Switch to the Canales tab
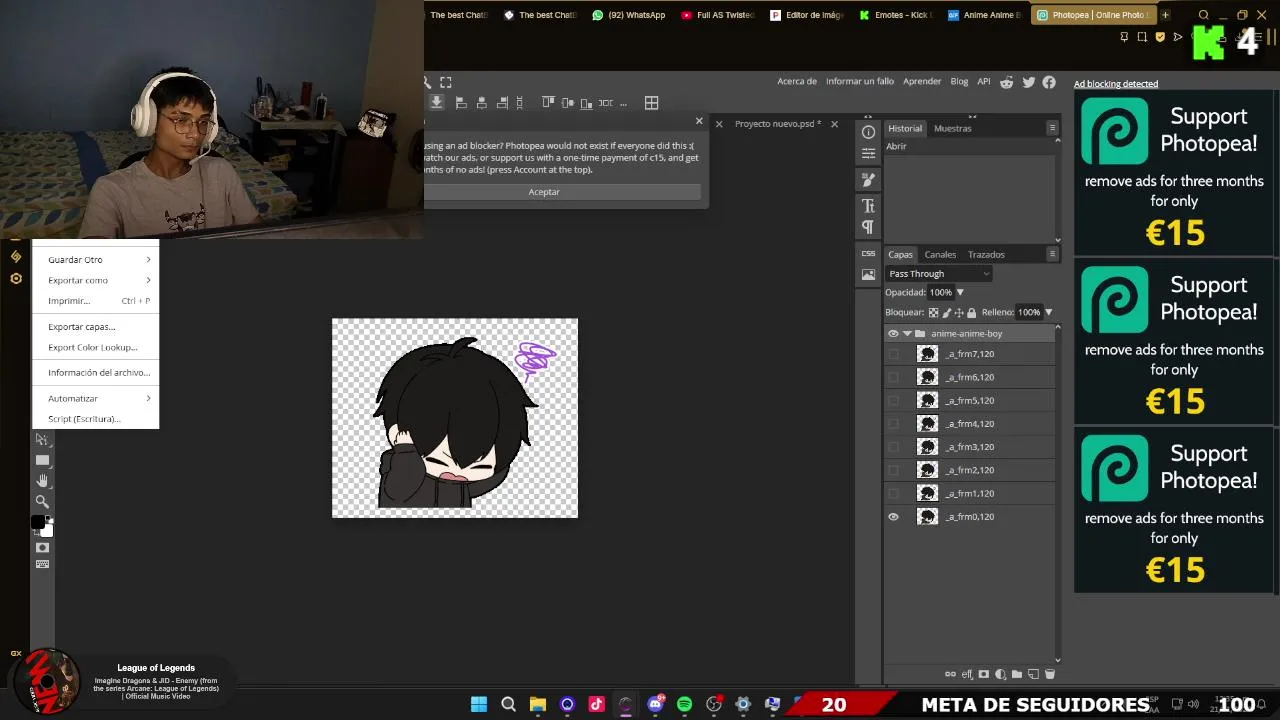This screenshot has width=1280, height=720. [940, 254]
